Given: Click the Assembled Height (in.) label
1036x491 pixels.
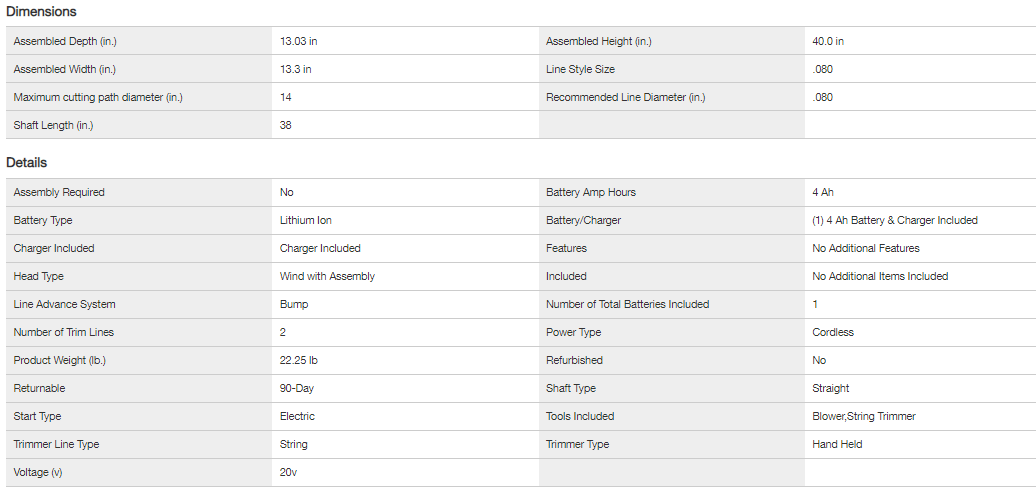Looking at the screenshot, I should 599,41.
